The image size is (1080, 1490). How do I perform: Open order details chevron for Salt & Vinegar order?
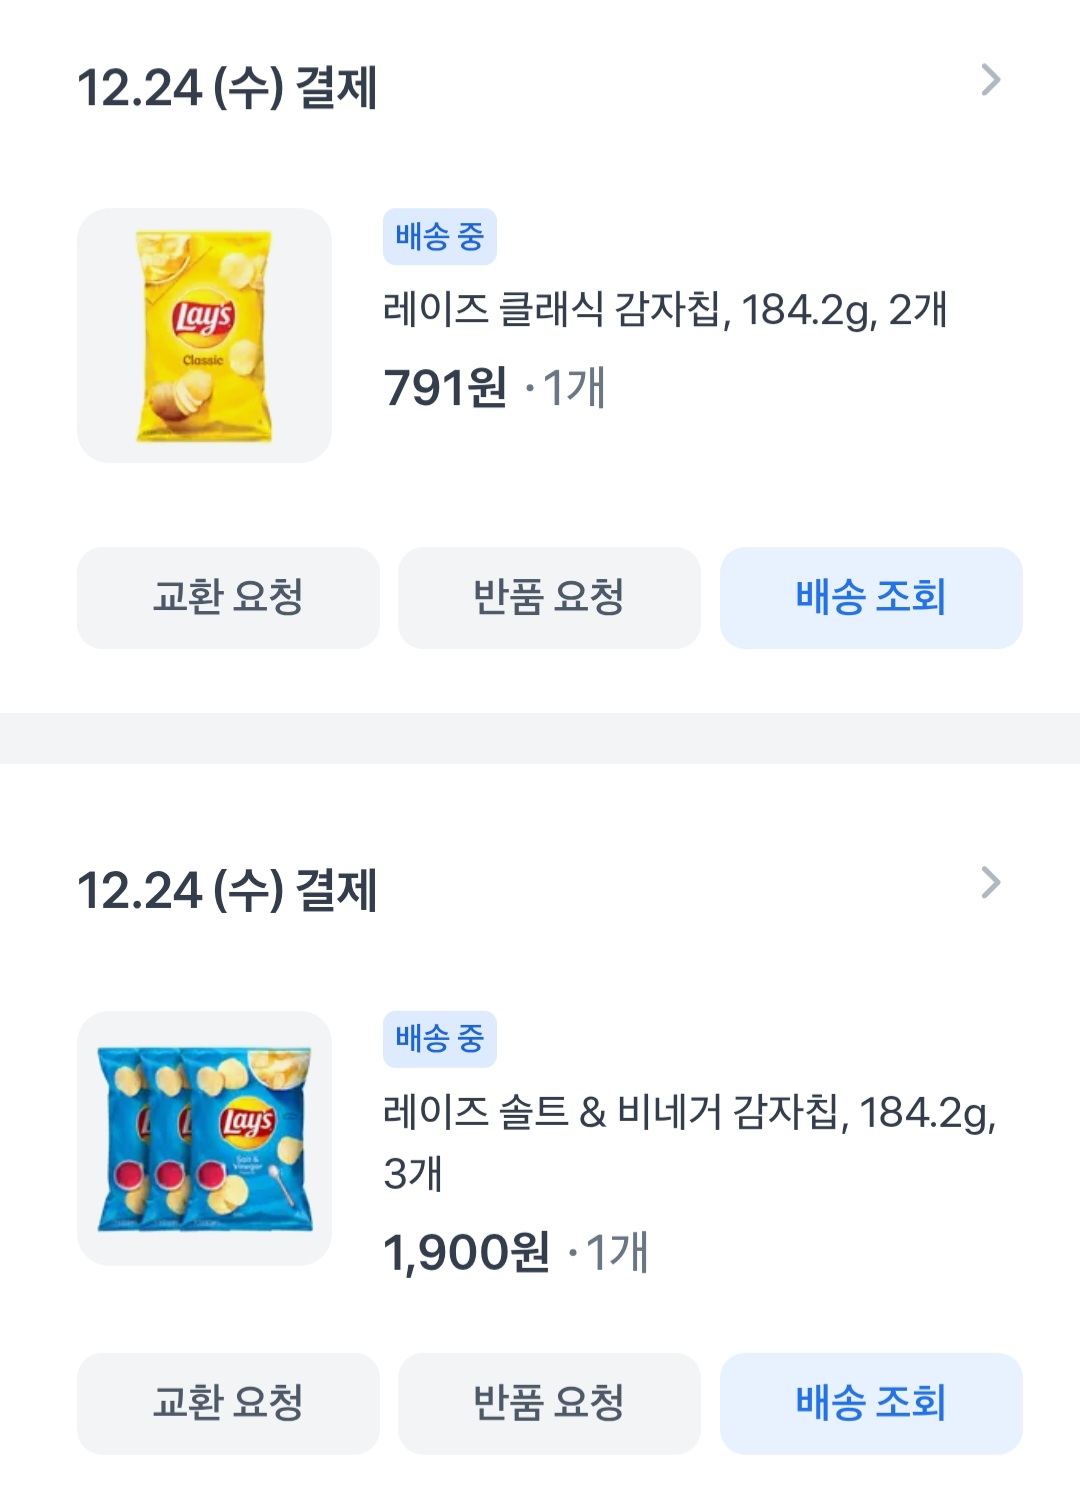coord(990,883)
